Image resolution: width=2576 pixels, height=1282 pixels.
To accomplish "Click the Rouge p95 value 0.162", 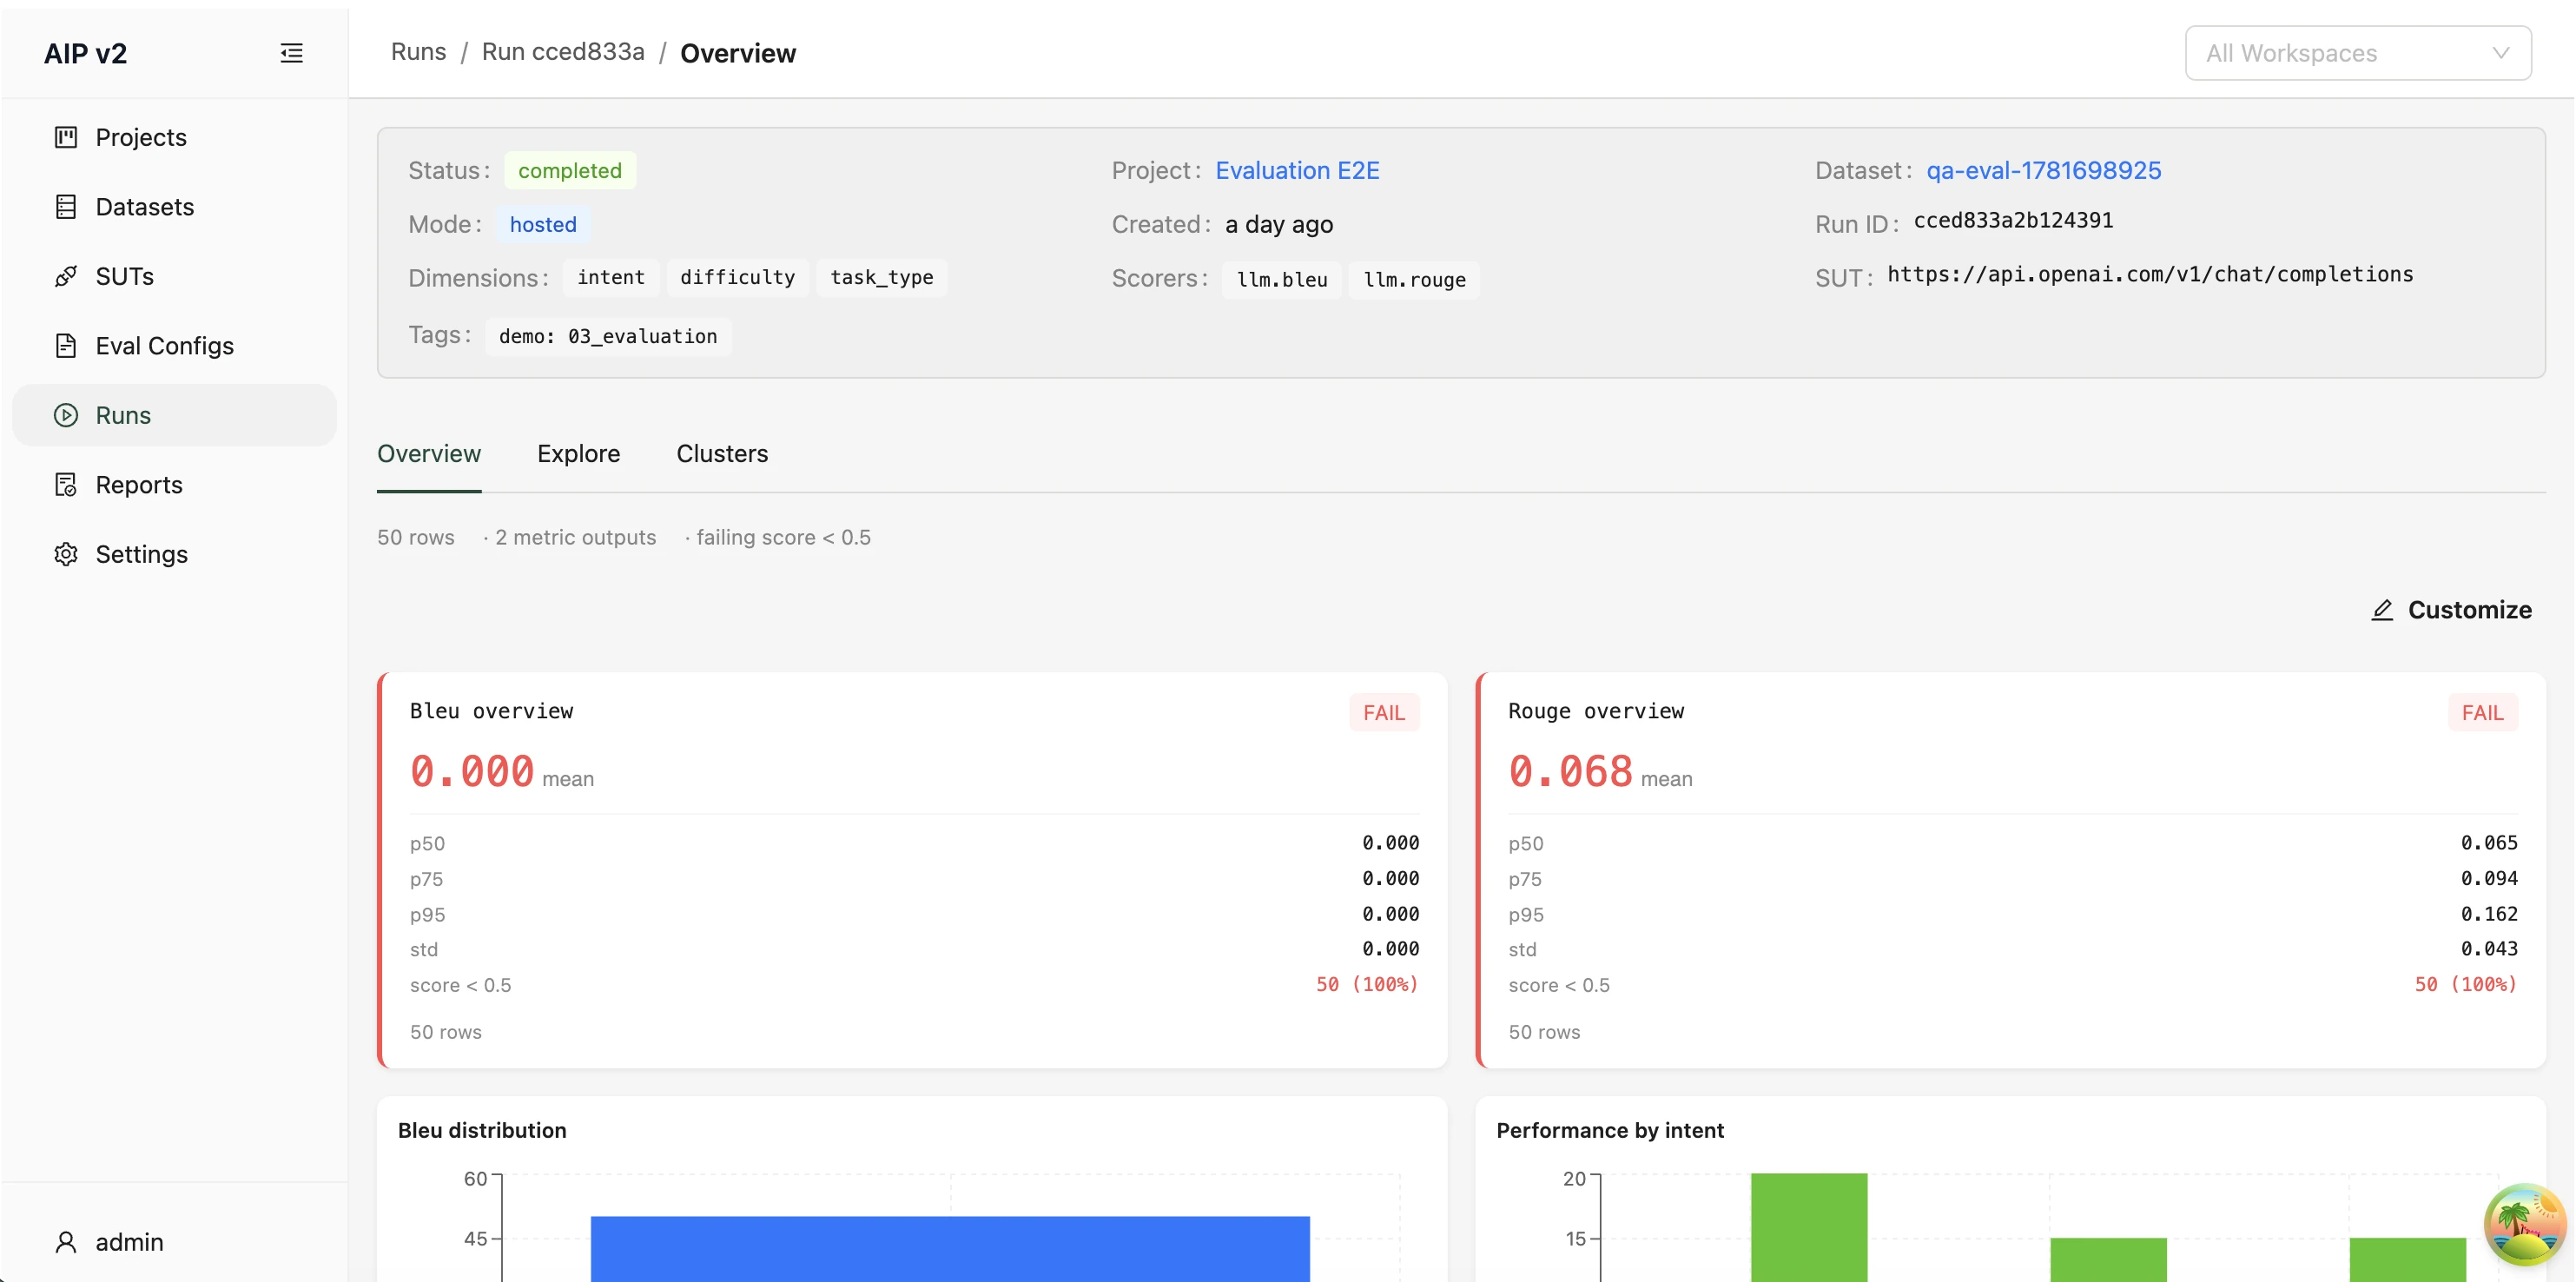I will coord(2489,914).
